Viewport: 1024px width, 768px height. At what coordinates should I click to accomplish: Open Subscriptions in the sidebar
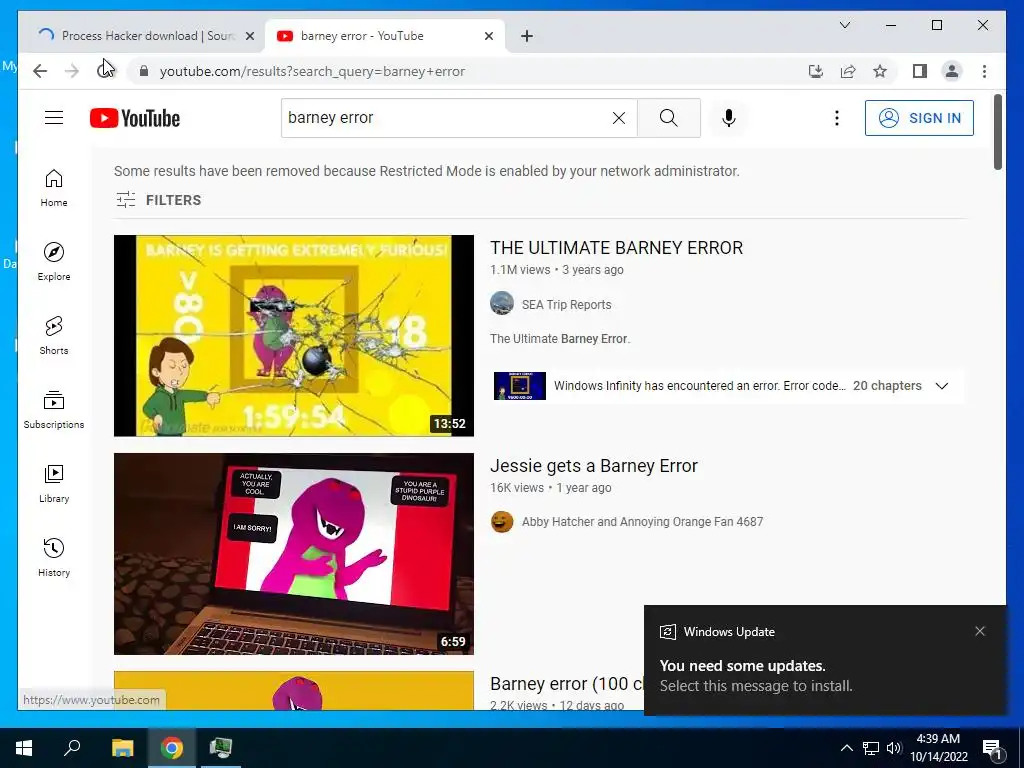(x=54, y=409)
